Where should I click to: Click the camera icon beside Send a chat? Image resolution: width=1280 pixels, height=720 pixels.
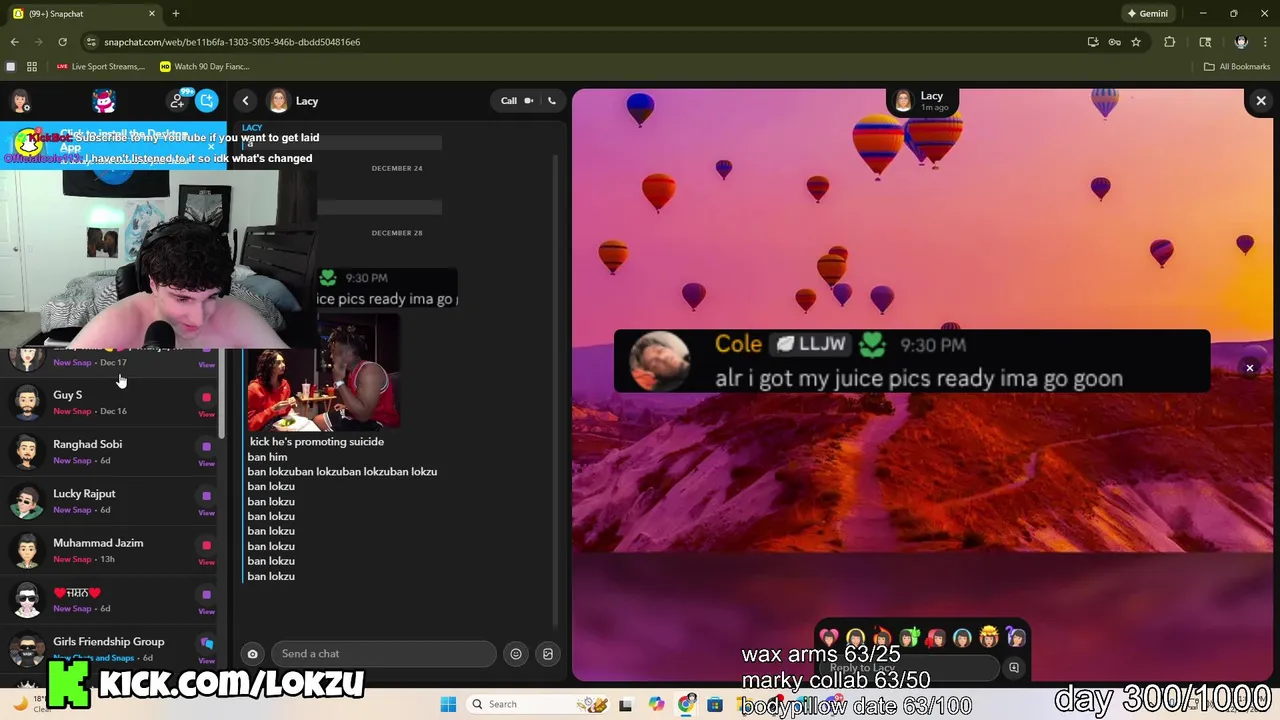click(x=252, y=654)
